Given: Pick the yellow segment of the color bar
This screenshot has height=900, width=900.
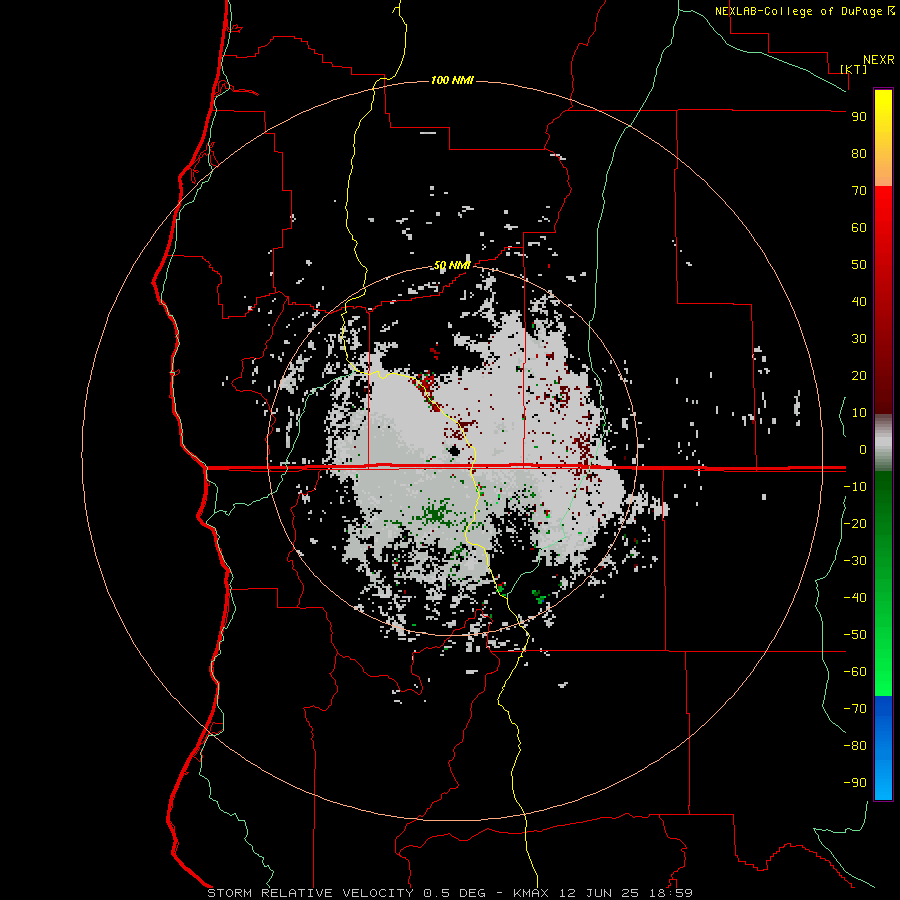Looking at the screenshot, I should [883, 138].
